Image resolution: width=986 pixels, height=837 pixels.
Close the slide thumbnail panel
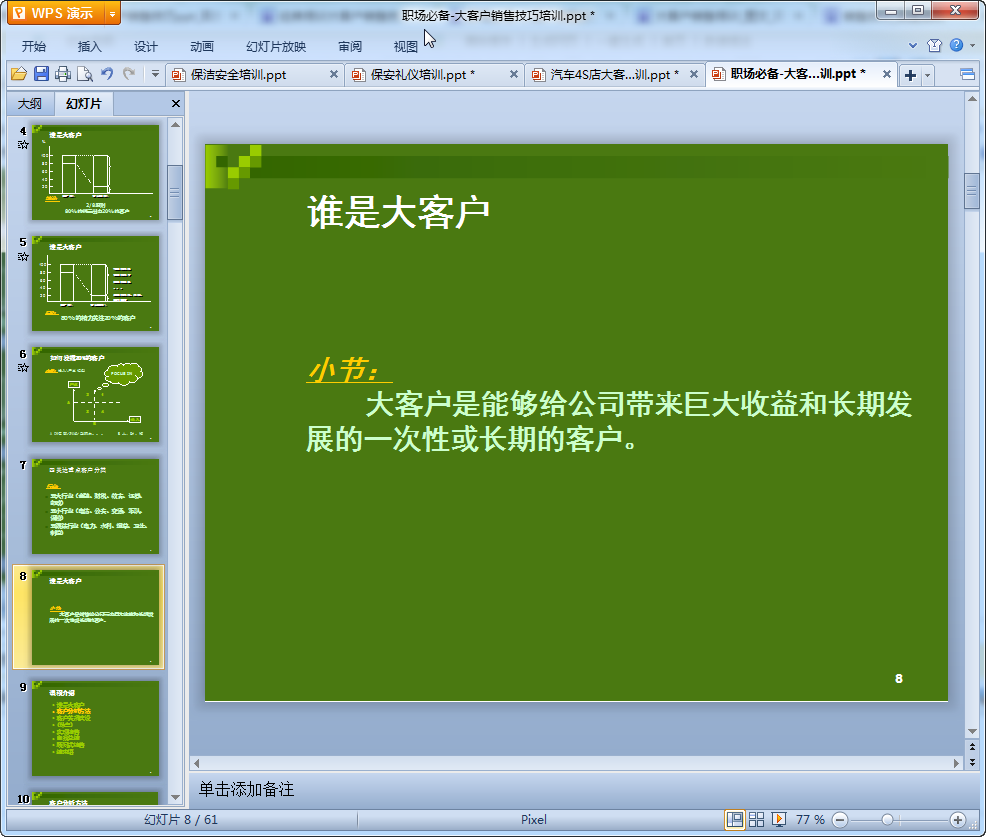click(x=175, y=104)
